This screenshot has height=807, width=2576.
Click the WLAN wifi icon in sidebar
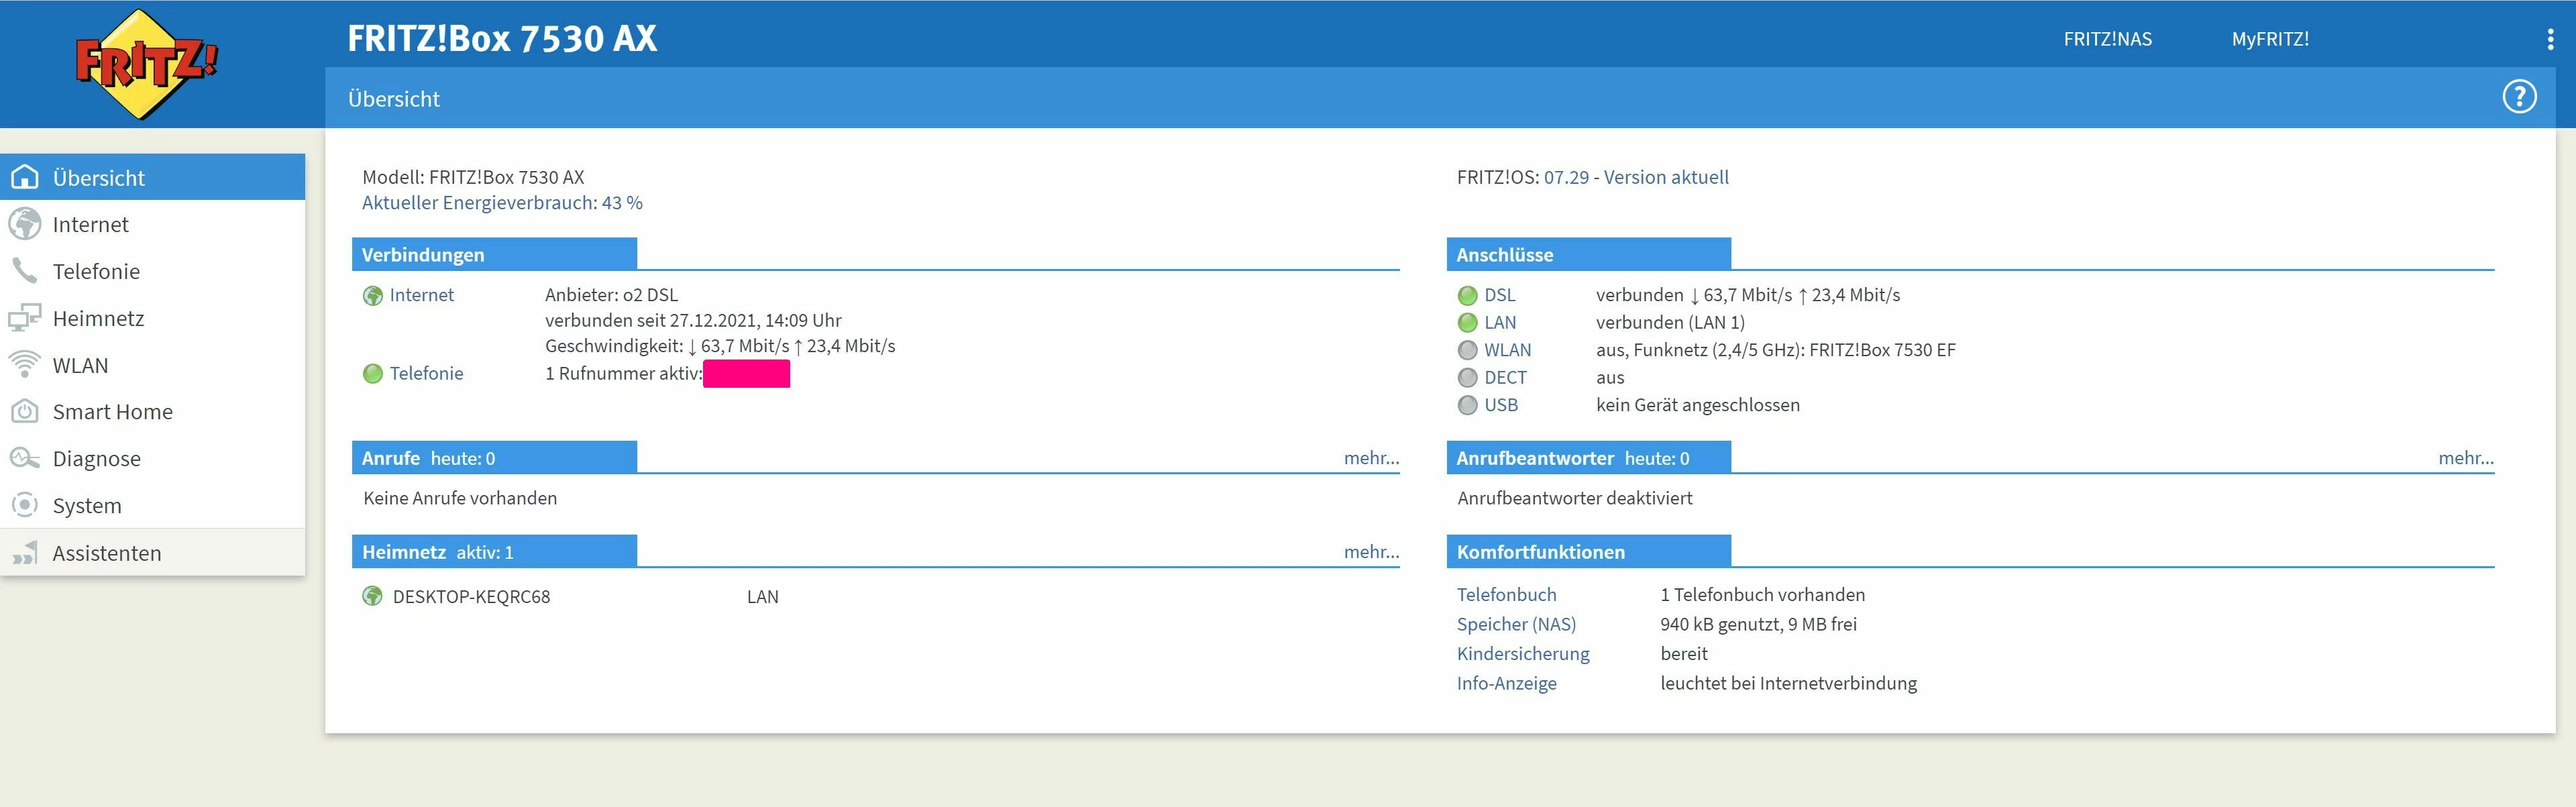click(25, 365)
